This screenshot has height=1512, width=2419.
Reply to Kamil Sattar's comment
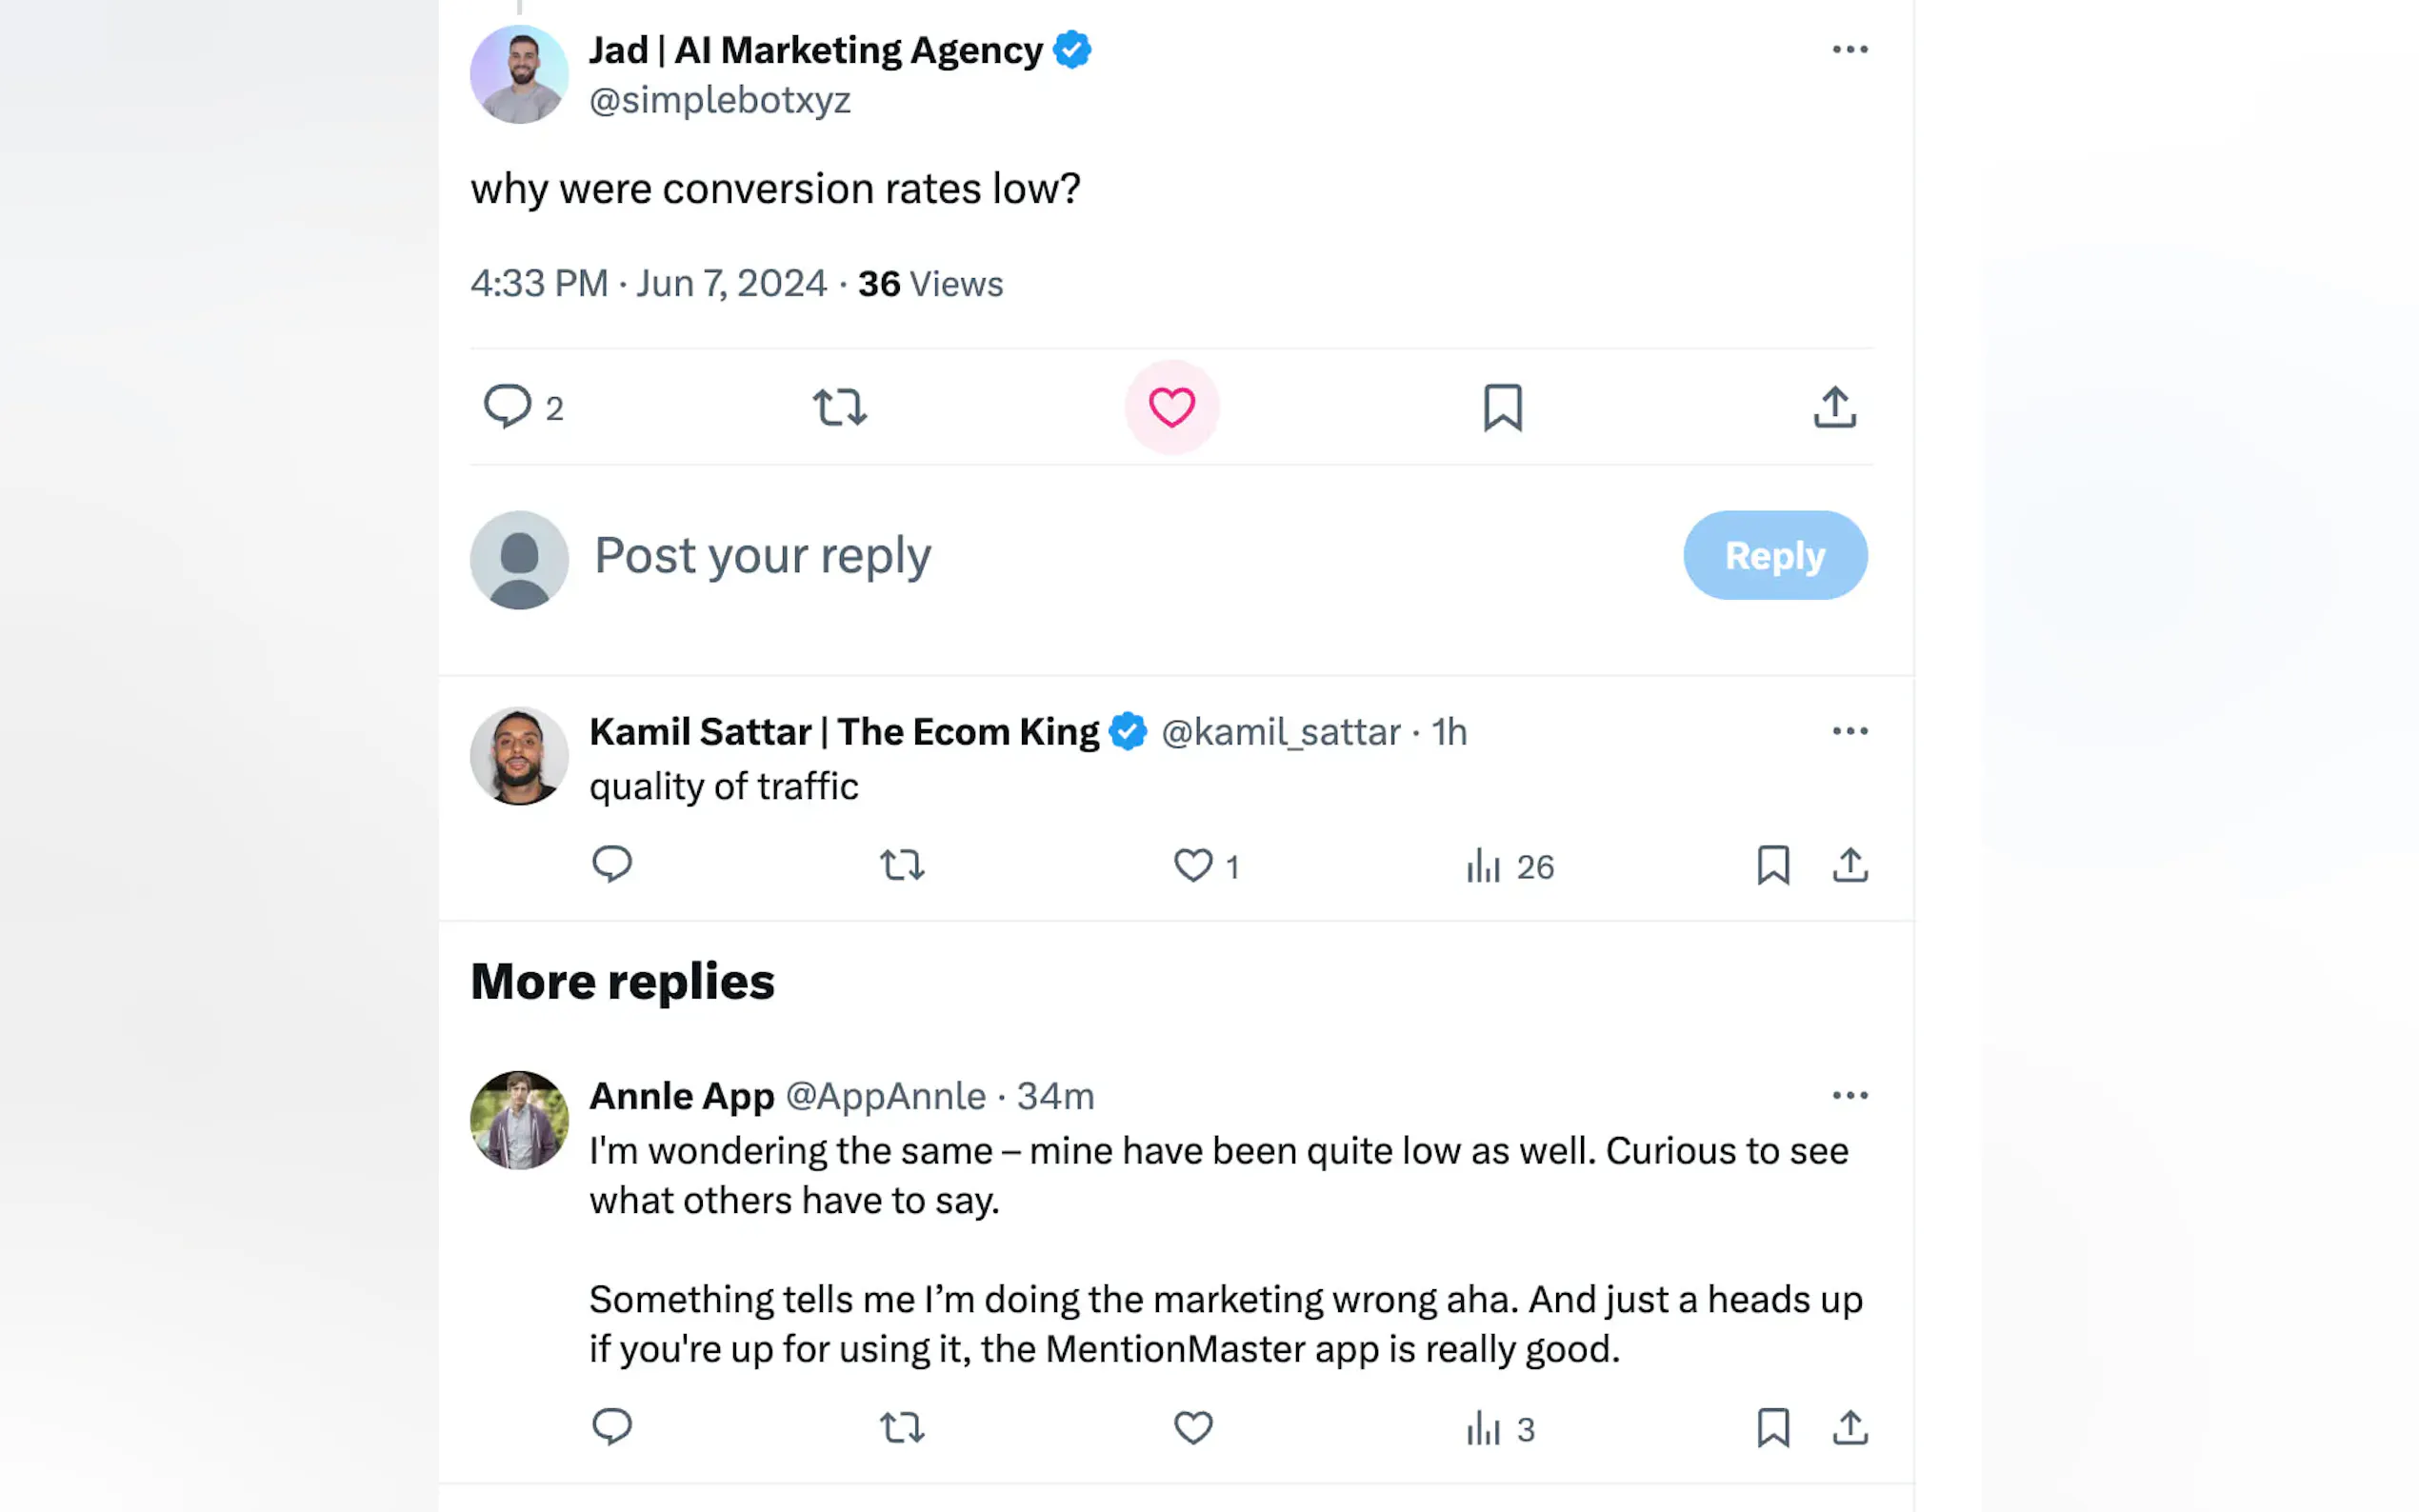(x=611, y=864)
